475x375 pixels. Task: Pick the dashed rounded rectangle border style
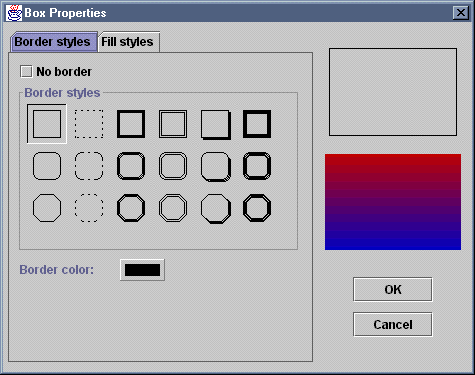tap(89, 166)
